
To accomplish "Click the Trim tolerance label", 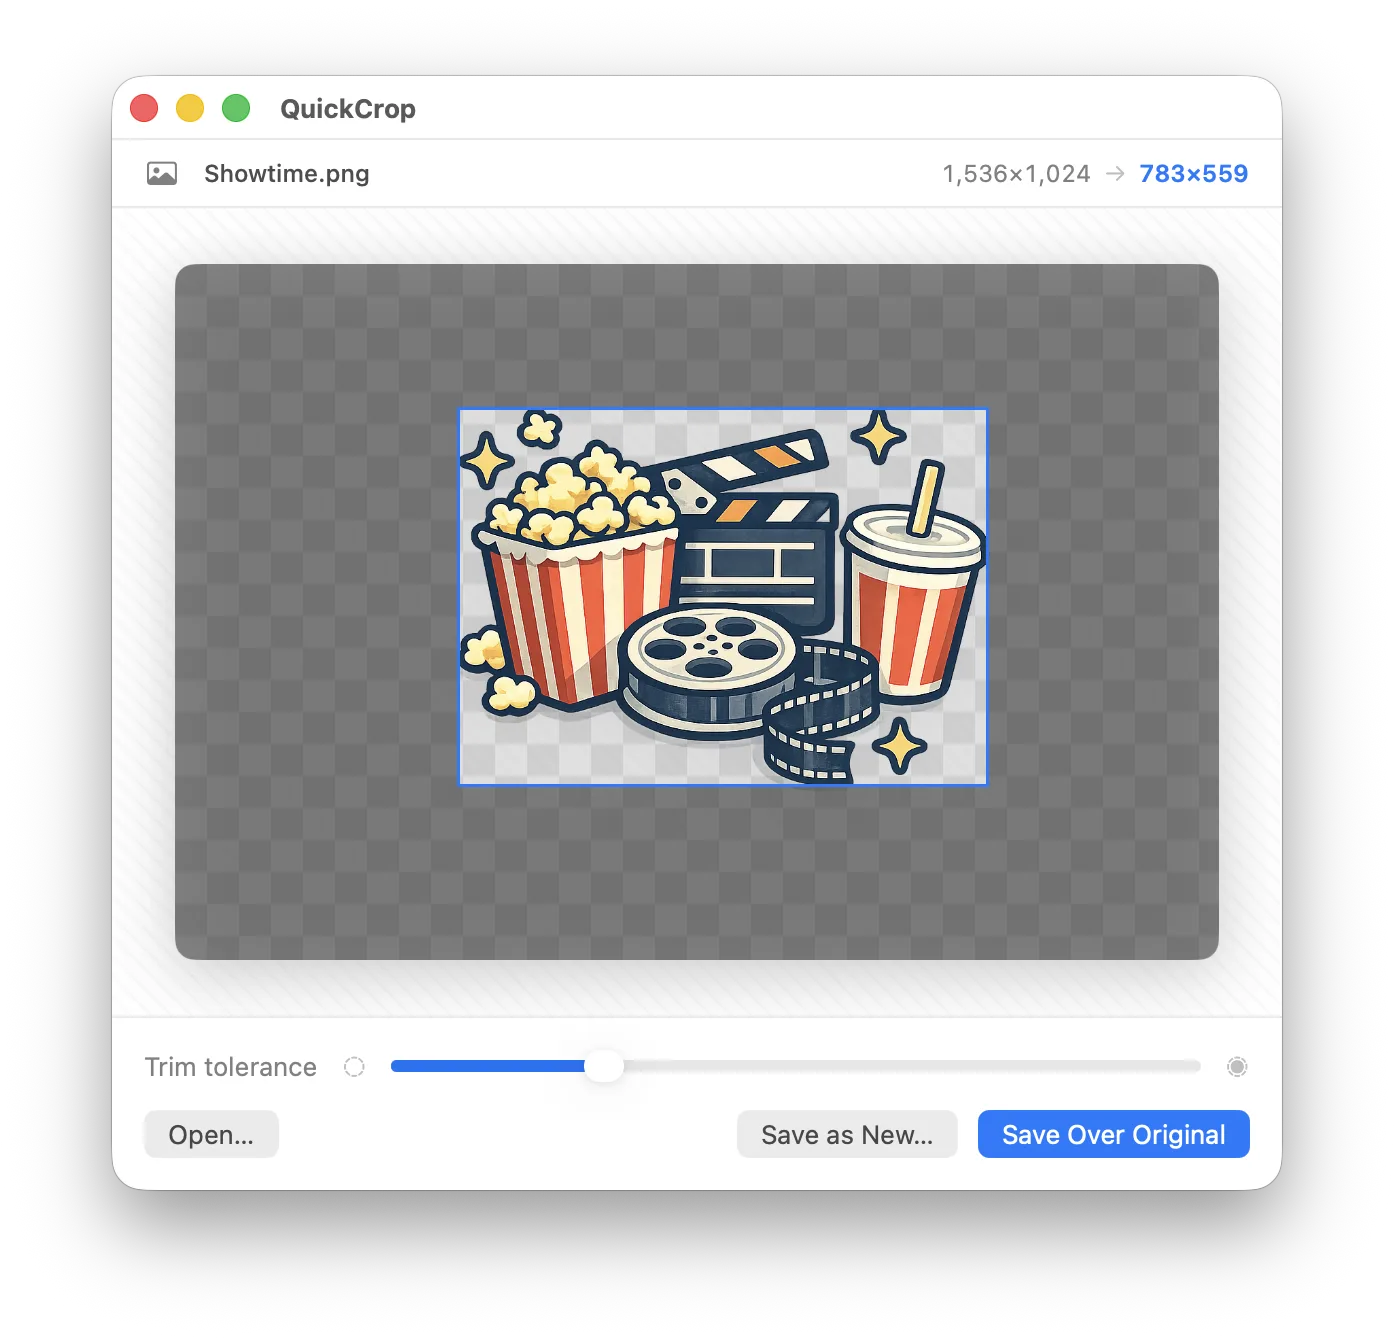I will [231, 1067].
